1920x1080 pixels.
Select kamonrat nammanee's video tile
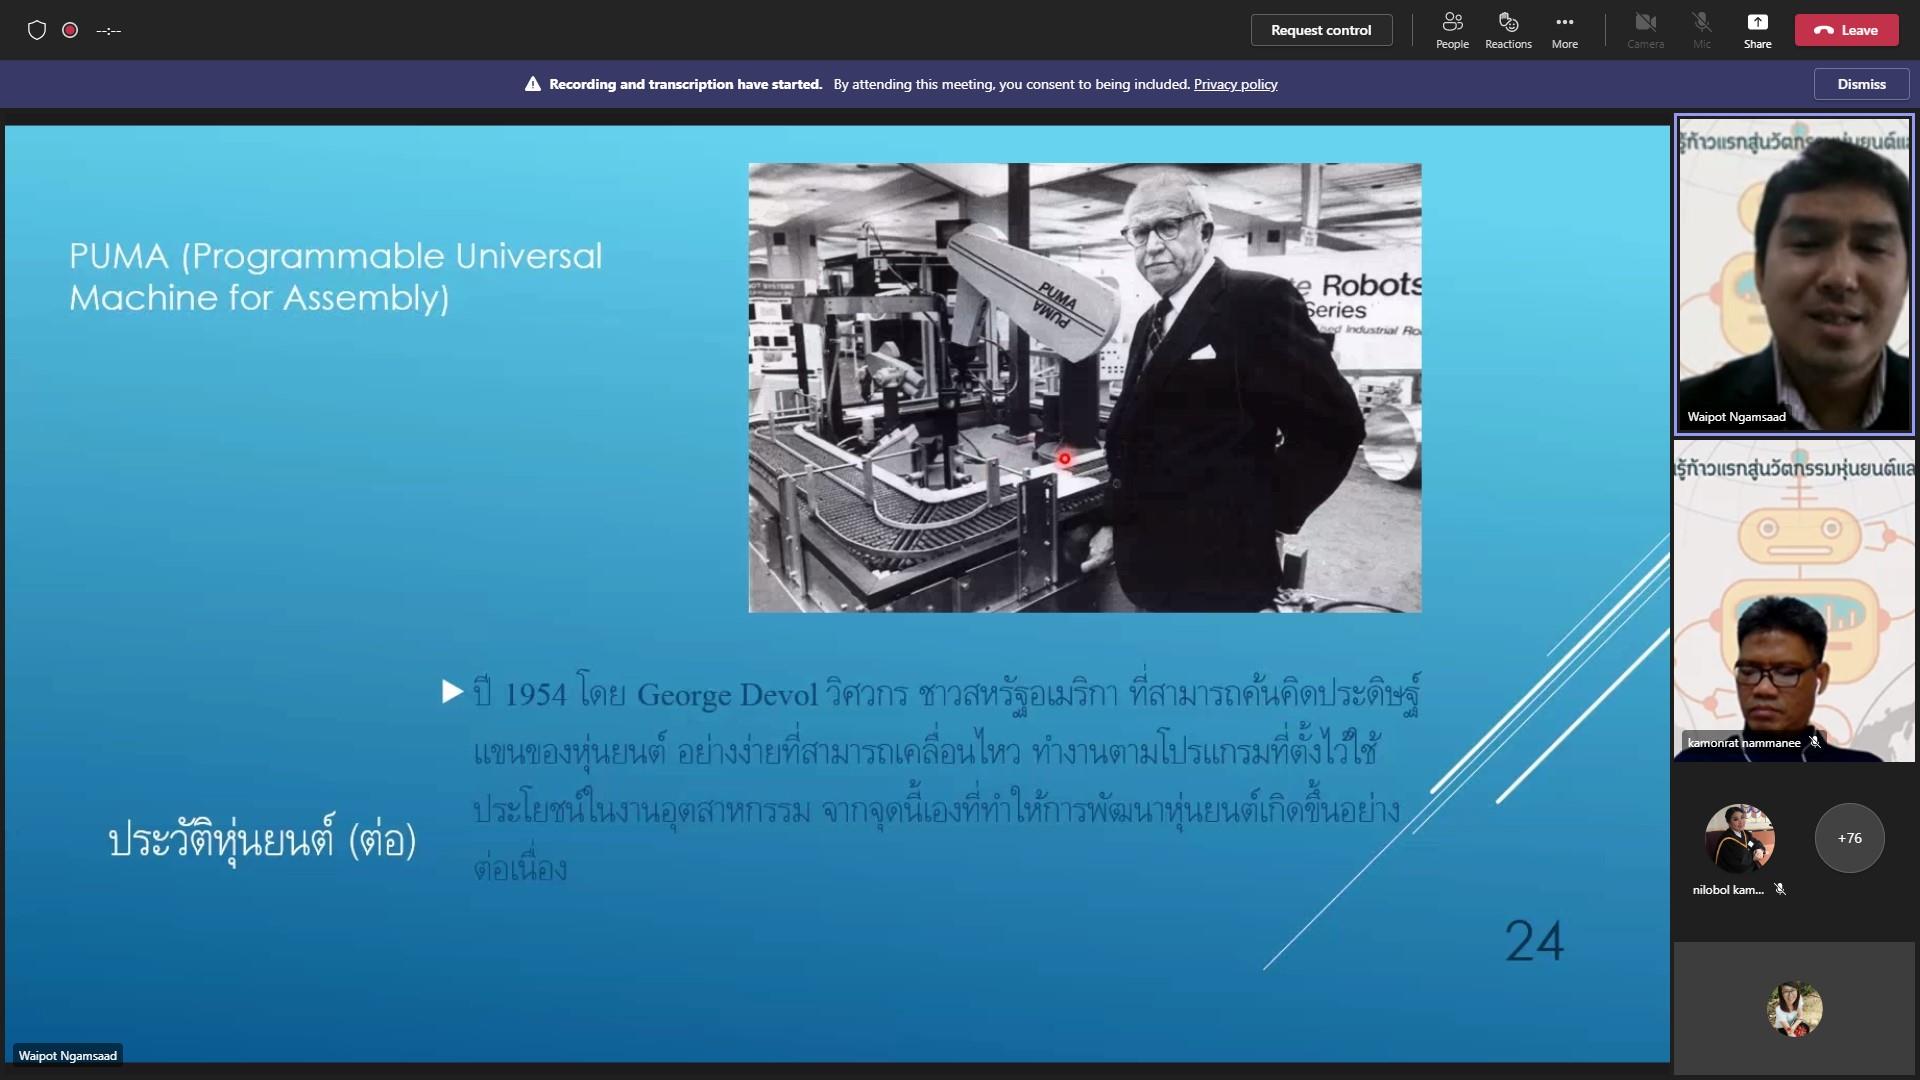(1794, 600)
